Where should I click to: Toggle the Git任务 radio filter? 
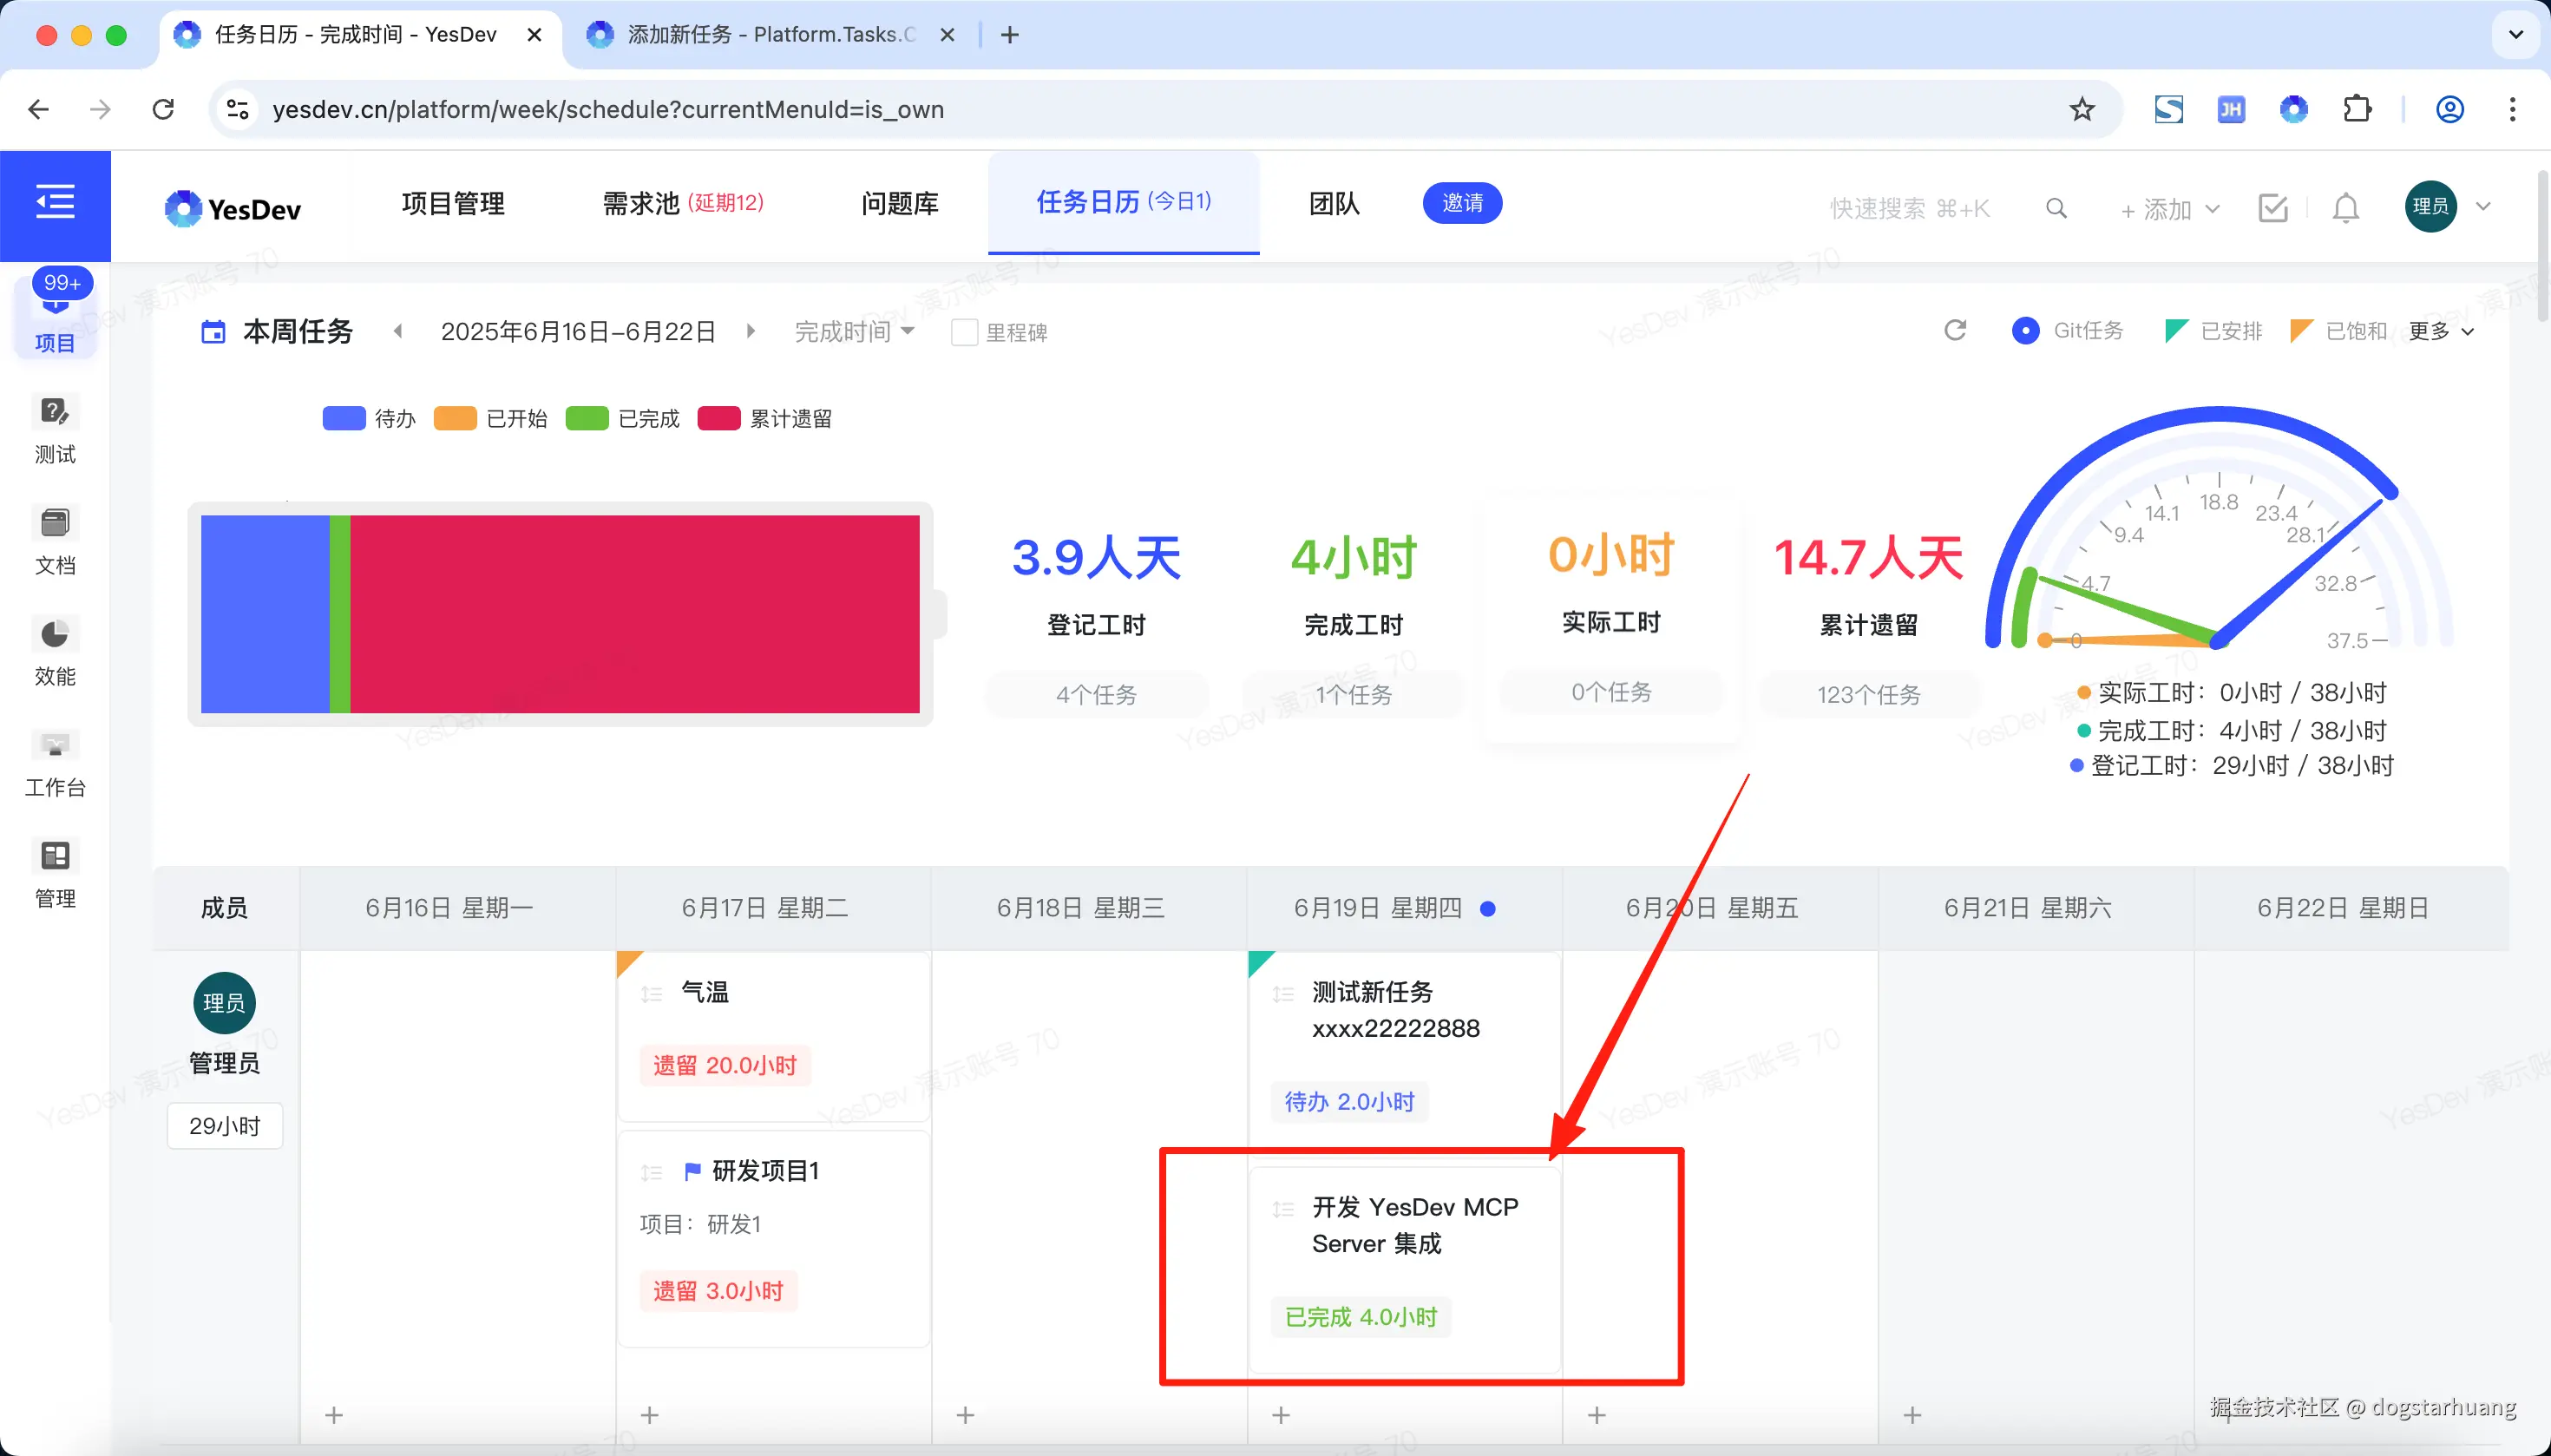(2025, 331)
